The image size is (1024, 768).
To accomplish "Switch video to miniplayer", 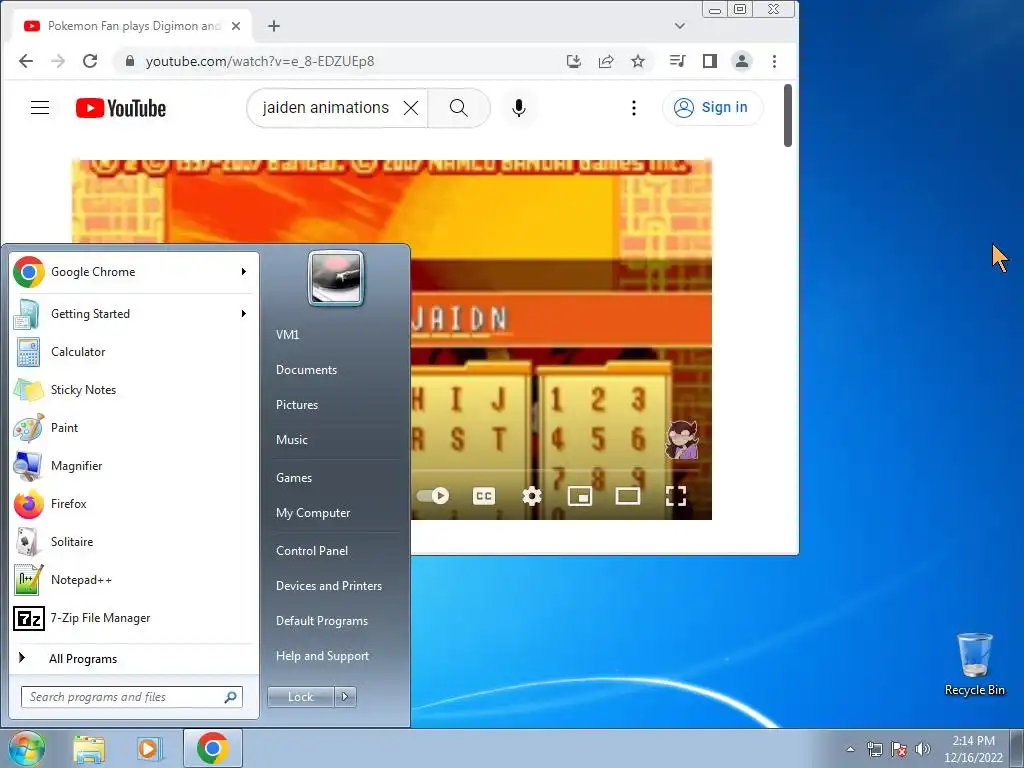I will [580, 496].
